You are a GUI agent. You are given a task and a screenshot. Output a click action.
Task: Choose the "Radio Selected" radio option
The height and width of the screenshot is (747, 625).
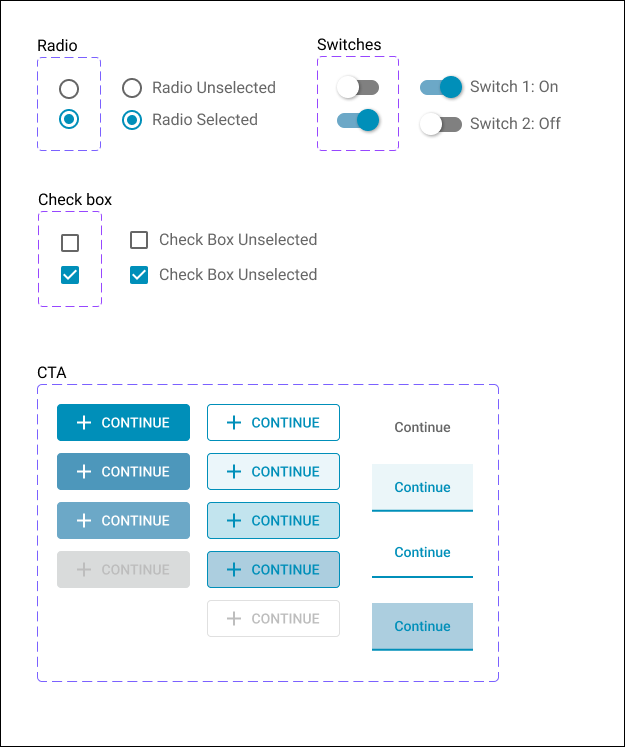tap(132, 120)
